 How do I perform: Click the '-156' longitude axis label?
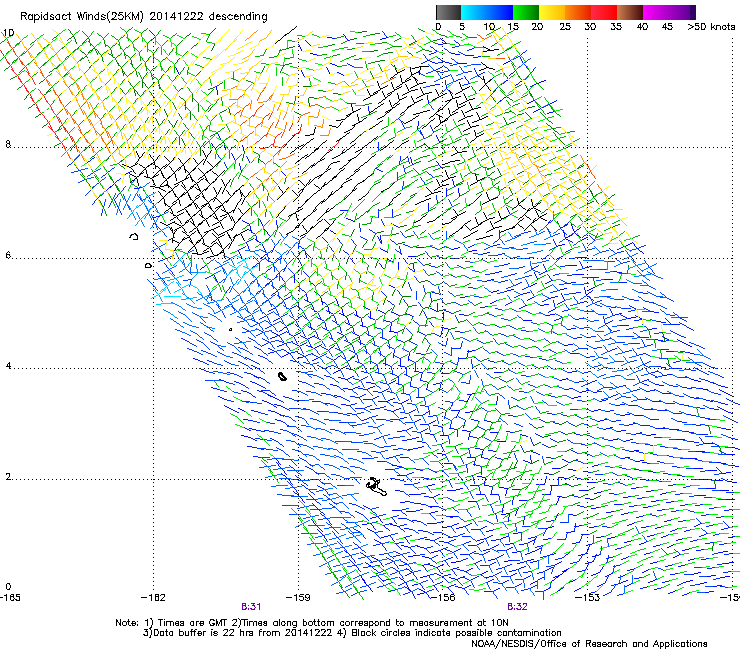(x=443, y=598)
